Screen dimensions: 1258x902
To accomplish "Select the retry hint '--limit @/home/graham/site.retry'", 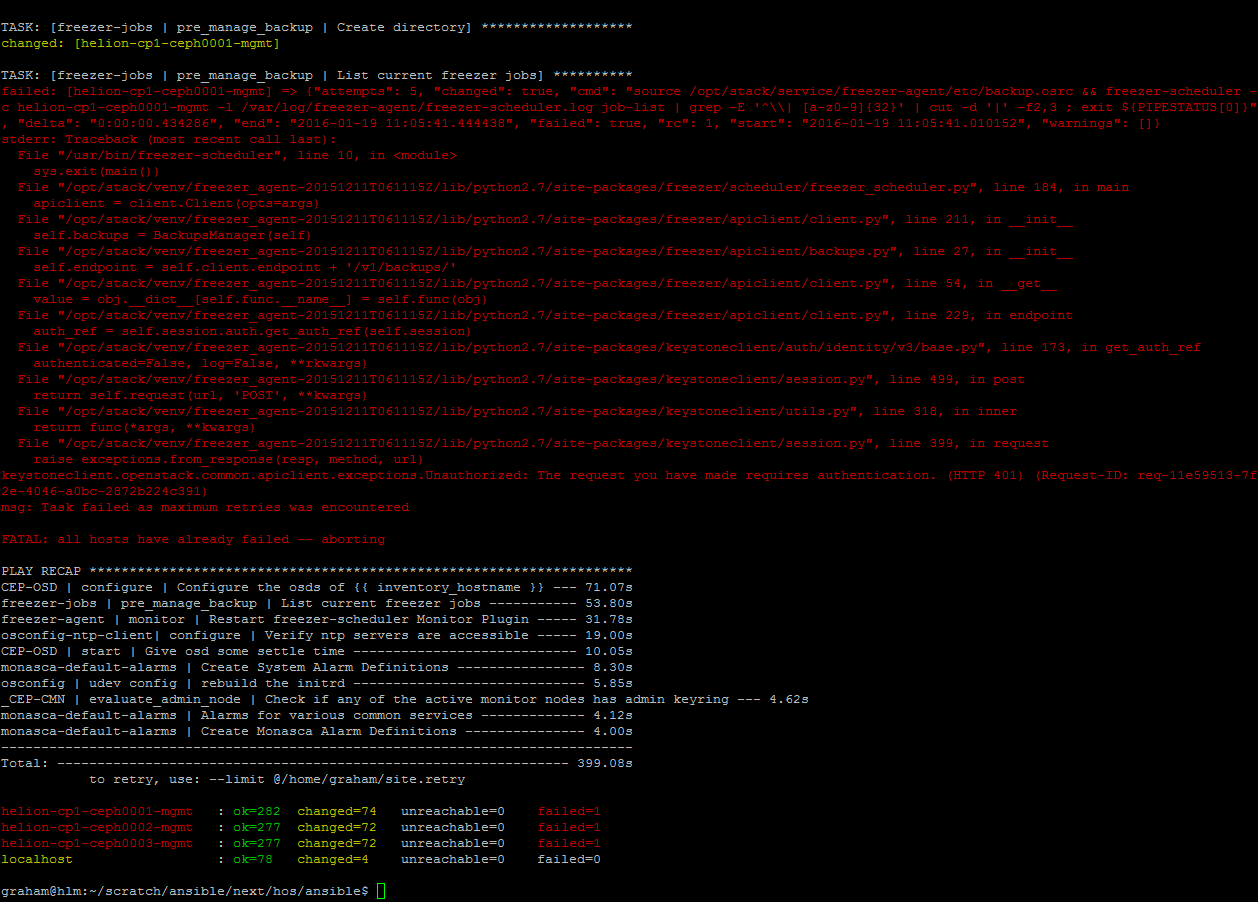I will click(x=337, y=779).
